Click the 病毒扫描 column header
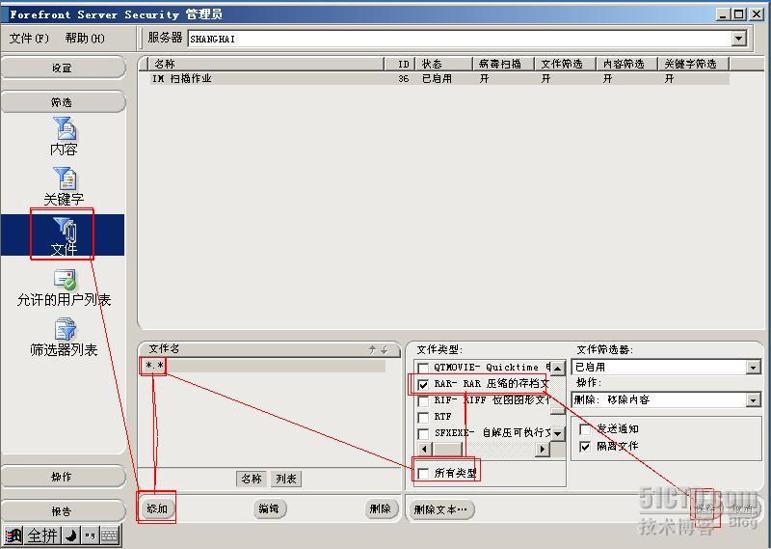Viewport: 771px width, 549px height. tap(504, 64)
